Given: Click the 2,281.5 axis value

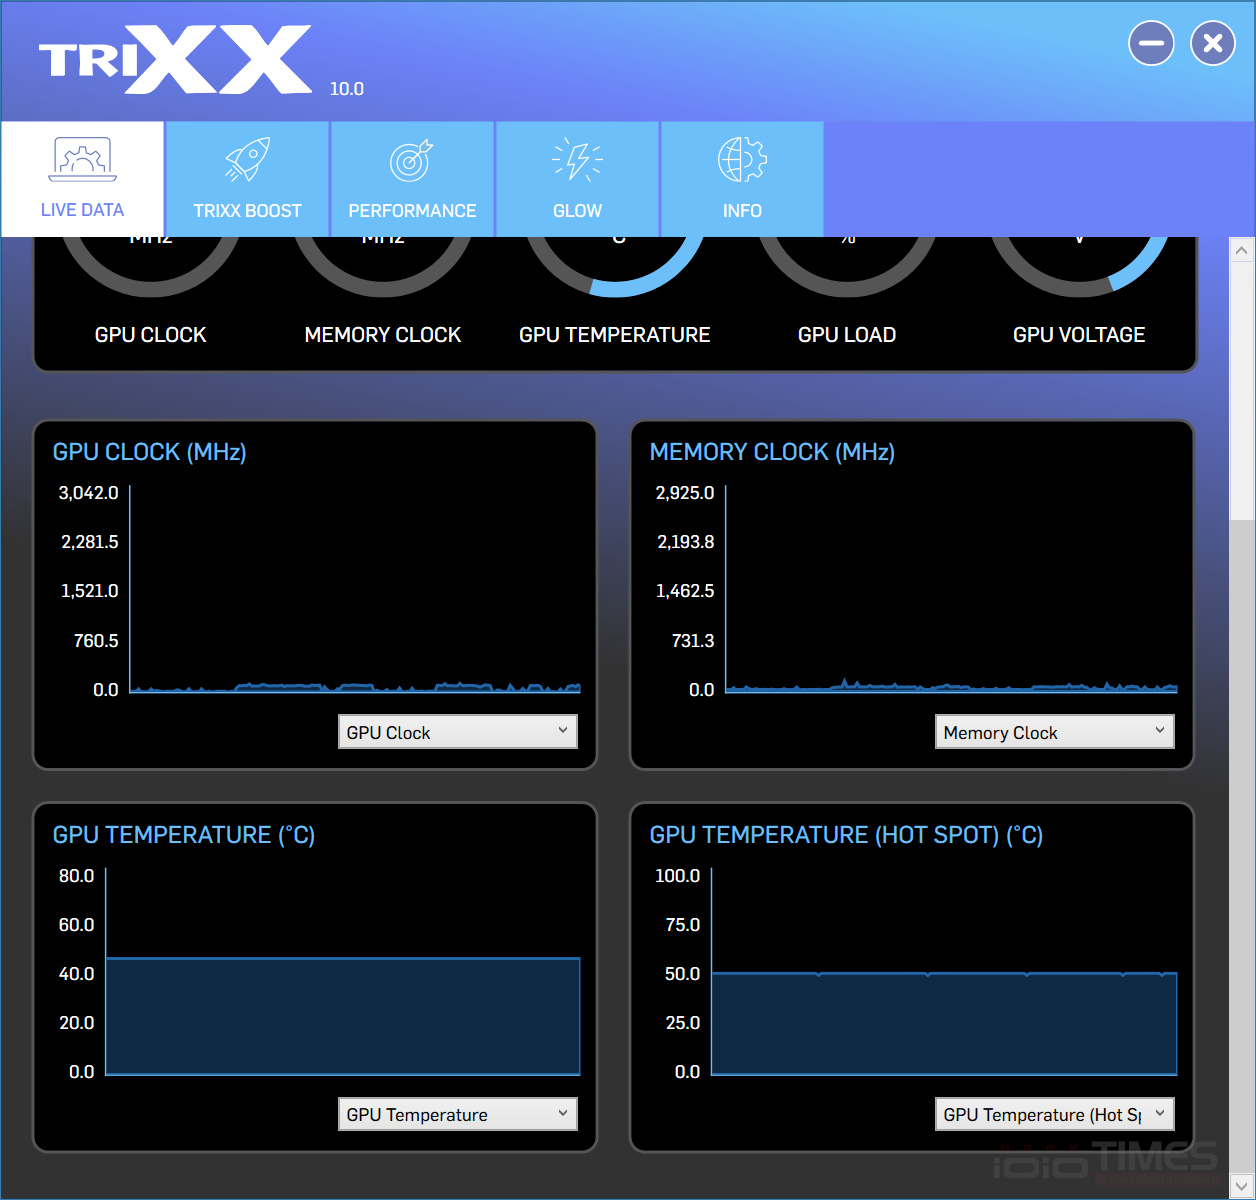Looking at the screenshot, I should tap(90, 542).
